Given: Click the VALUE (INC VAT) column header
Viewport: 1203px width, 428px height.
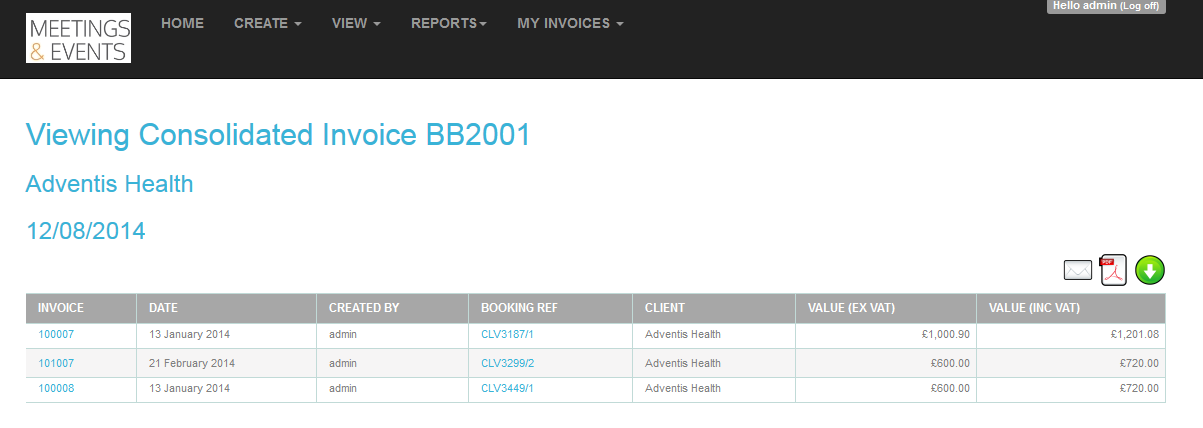Looking at the screenshot, I should tap(1071, 308).
